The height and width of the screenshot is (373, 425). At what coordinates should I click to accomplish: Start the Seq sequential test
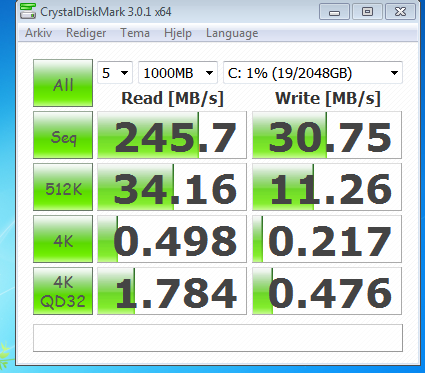tap(63, 135)
